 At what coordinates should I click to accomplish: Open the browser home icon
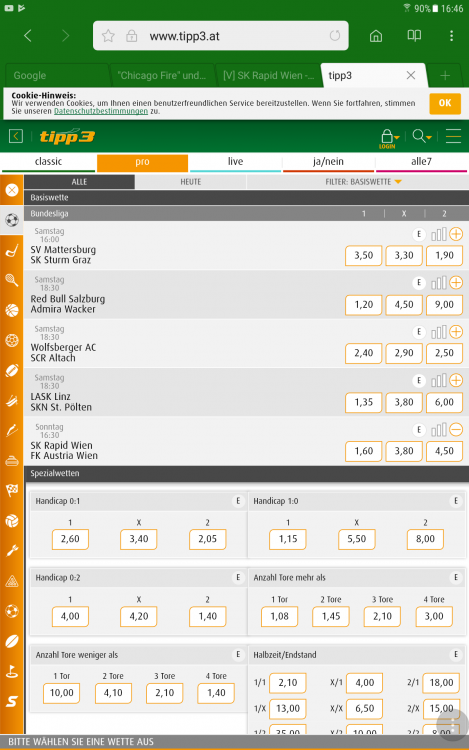point(376,36)
